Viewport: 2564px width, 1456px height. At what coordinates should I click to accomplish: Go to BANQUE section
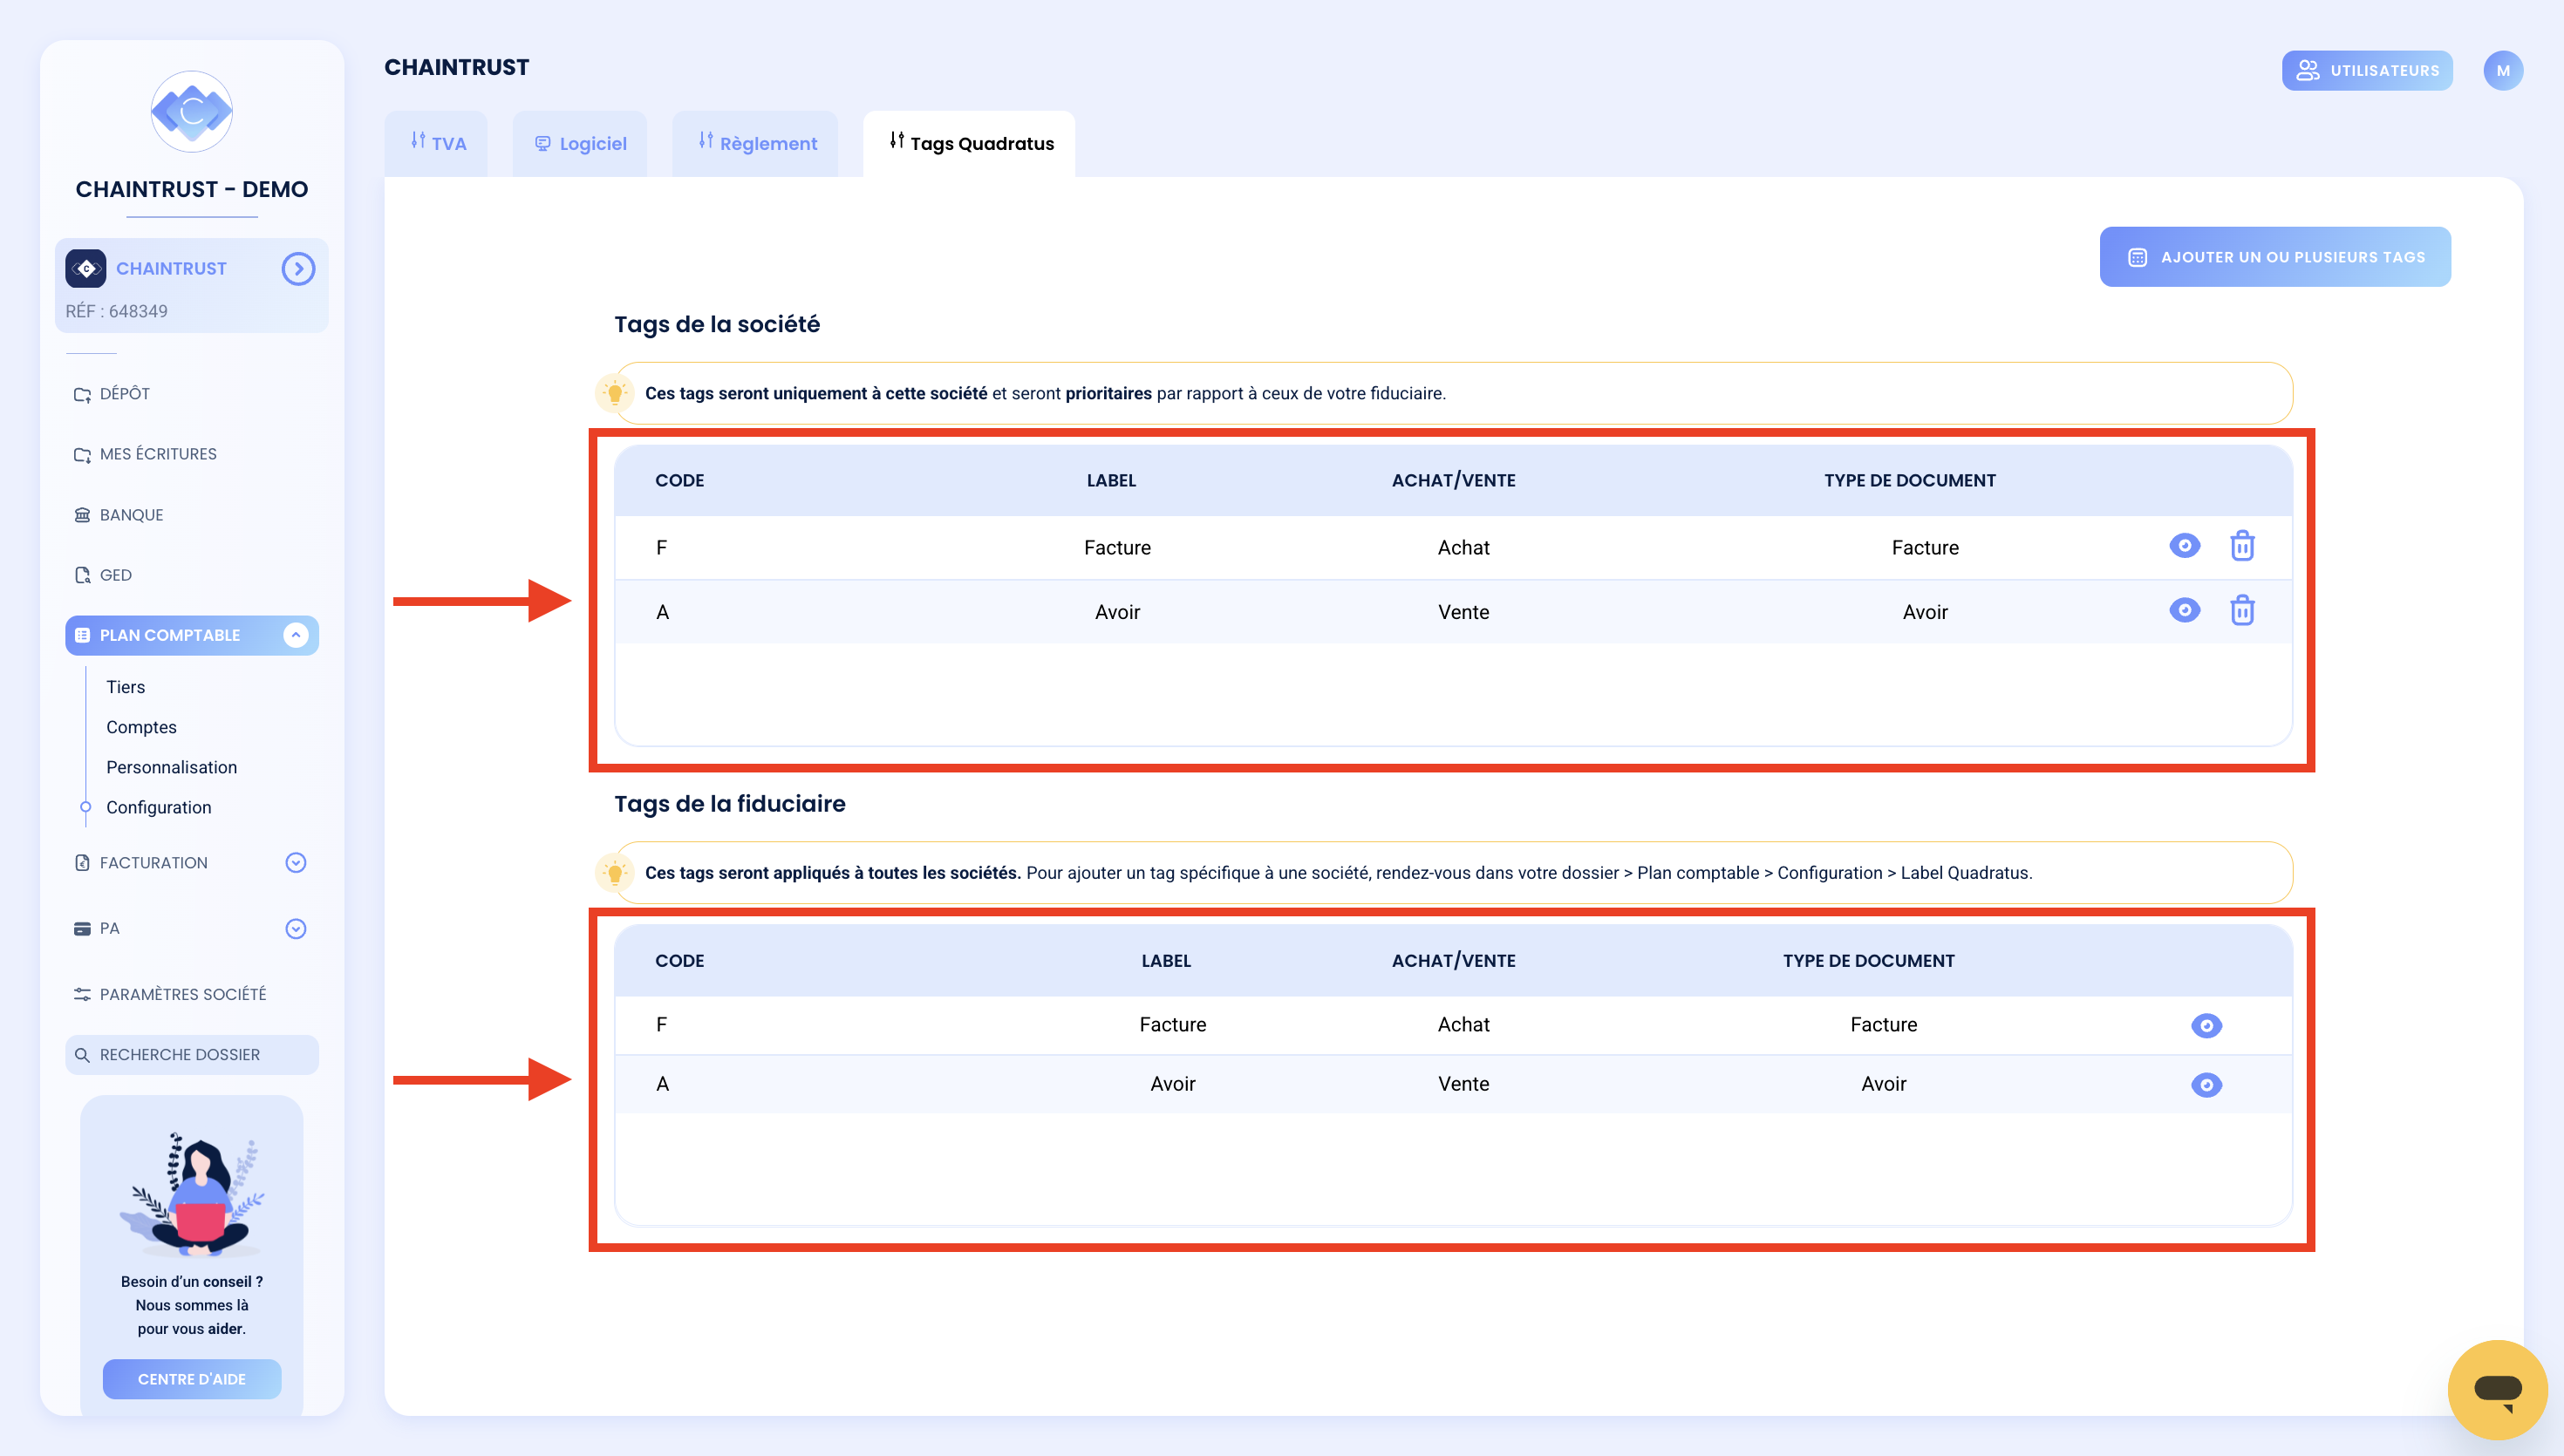[x=131, y=515]
